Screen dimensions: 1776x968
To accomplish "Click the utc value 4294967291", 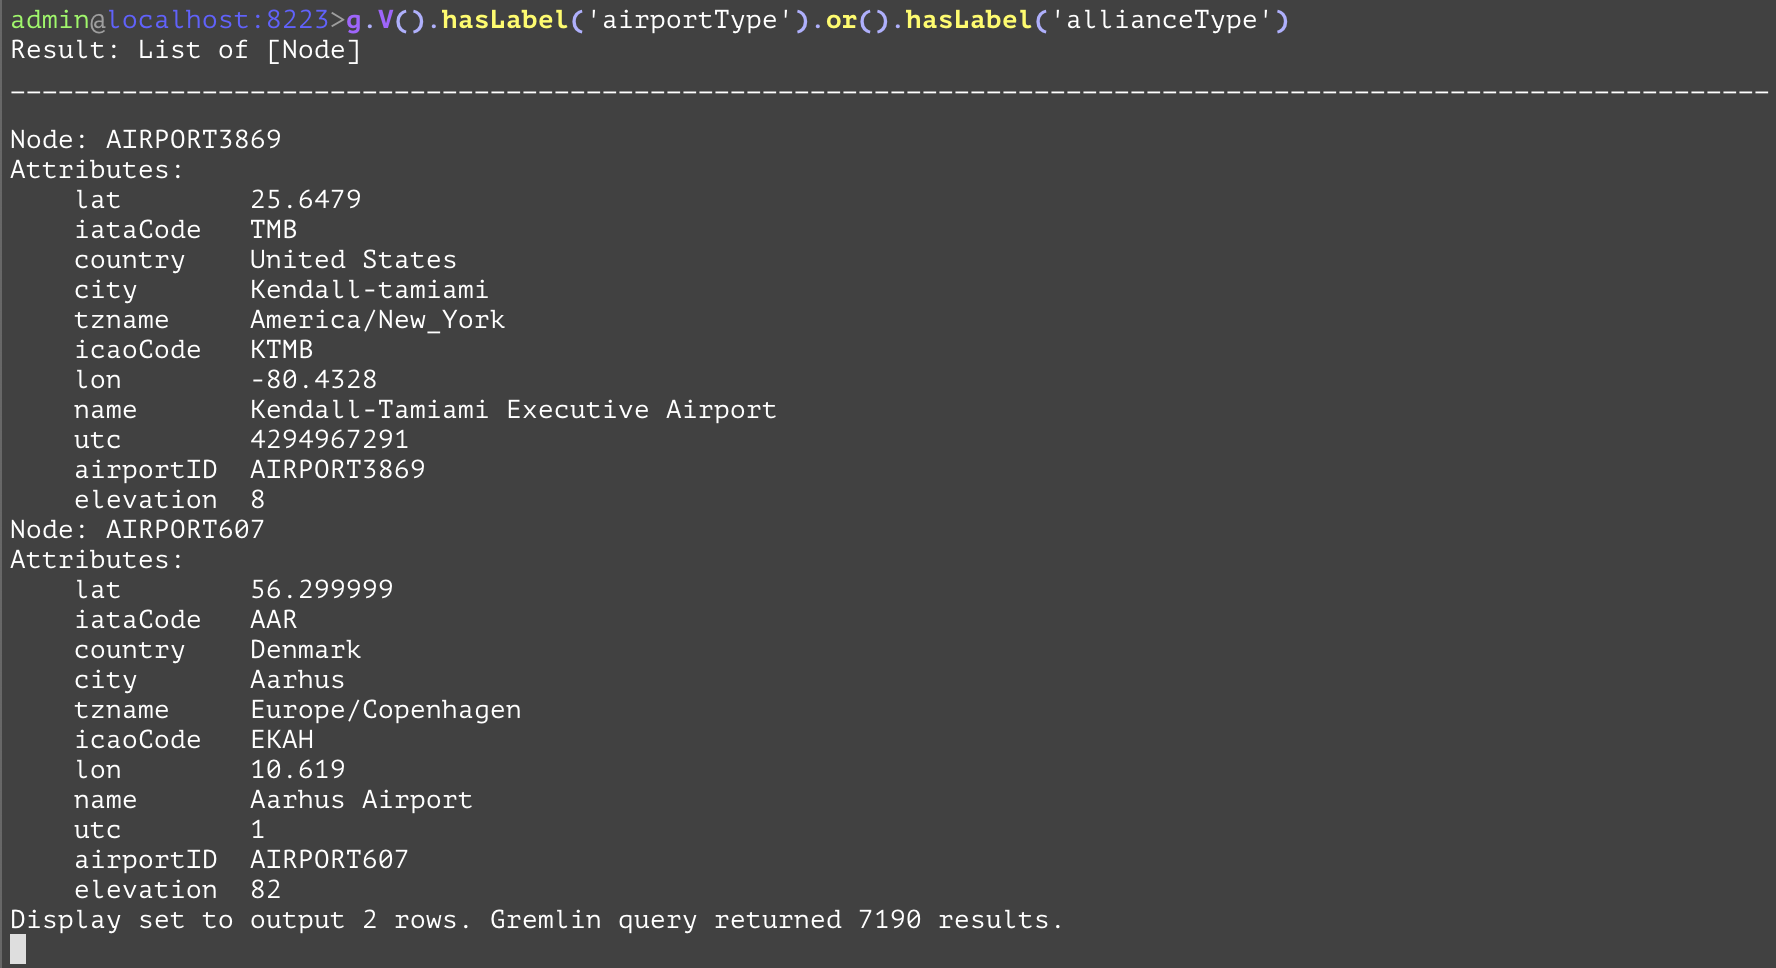I will coord(329,439).
